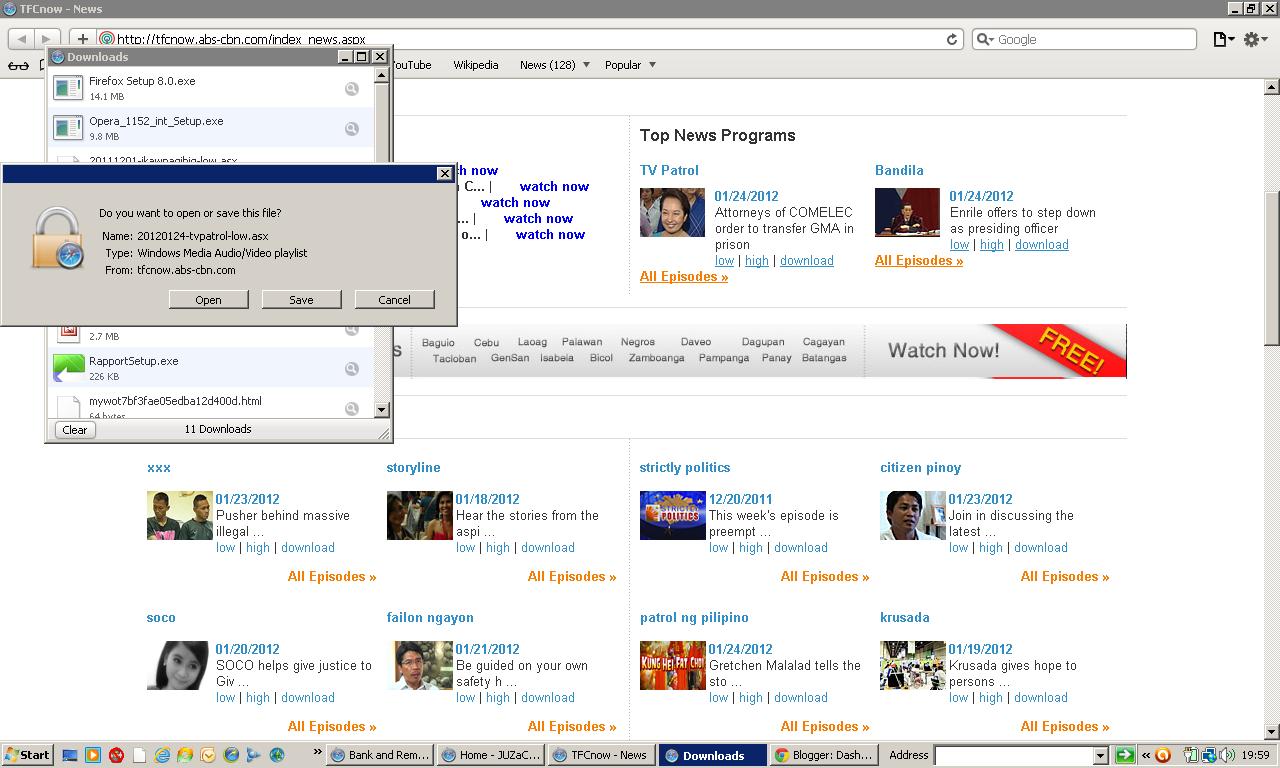
Task: Click high quality link for Bandila
Action: pyautogui.click(x=992, y=244)
